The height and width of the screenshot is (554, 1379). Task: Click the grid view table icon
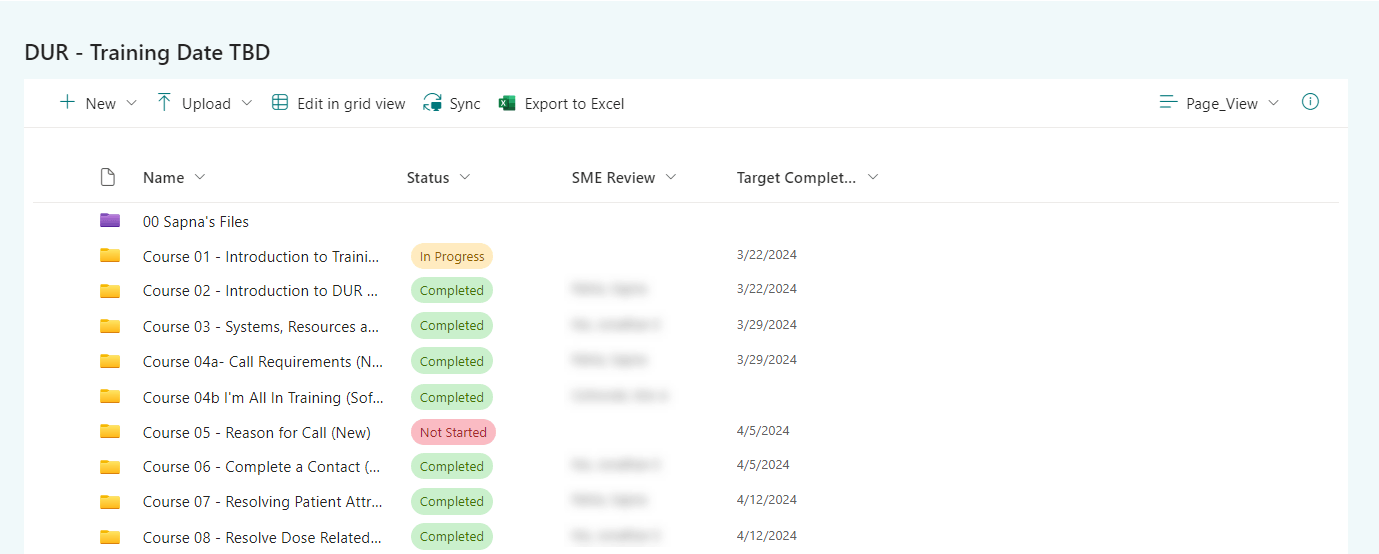tap(280, 102)
